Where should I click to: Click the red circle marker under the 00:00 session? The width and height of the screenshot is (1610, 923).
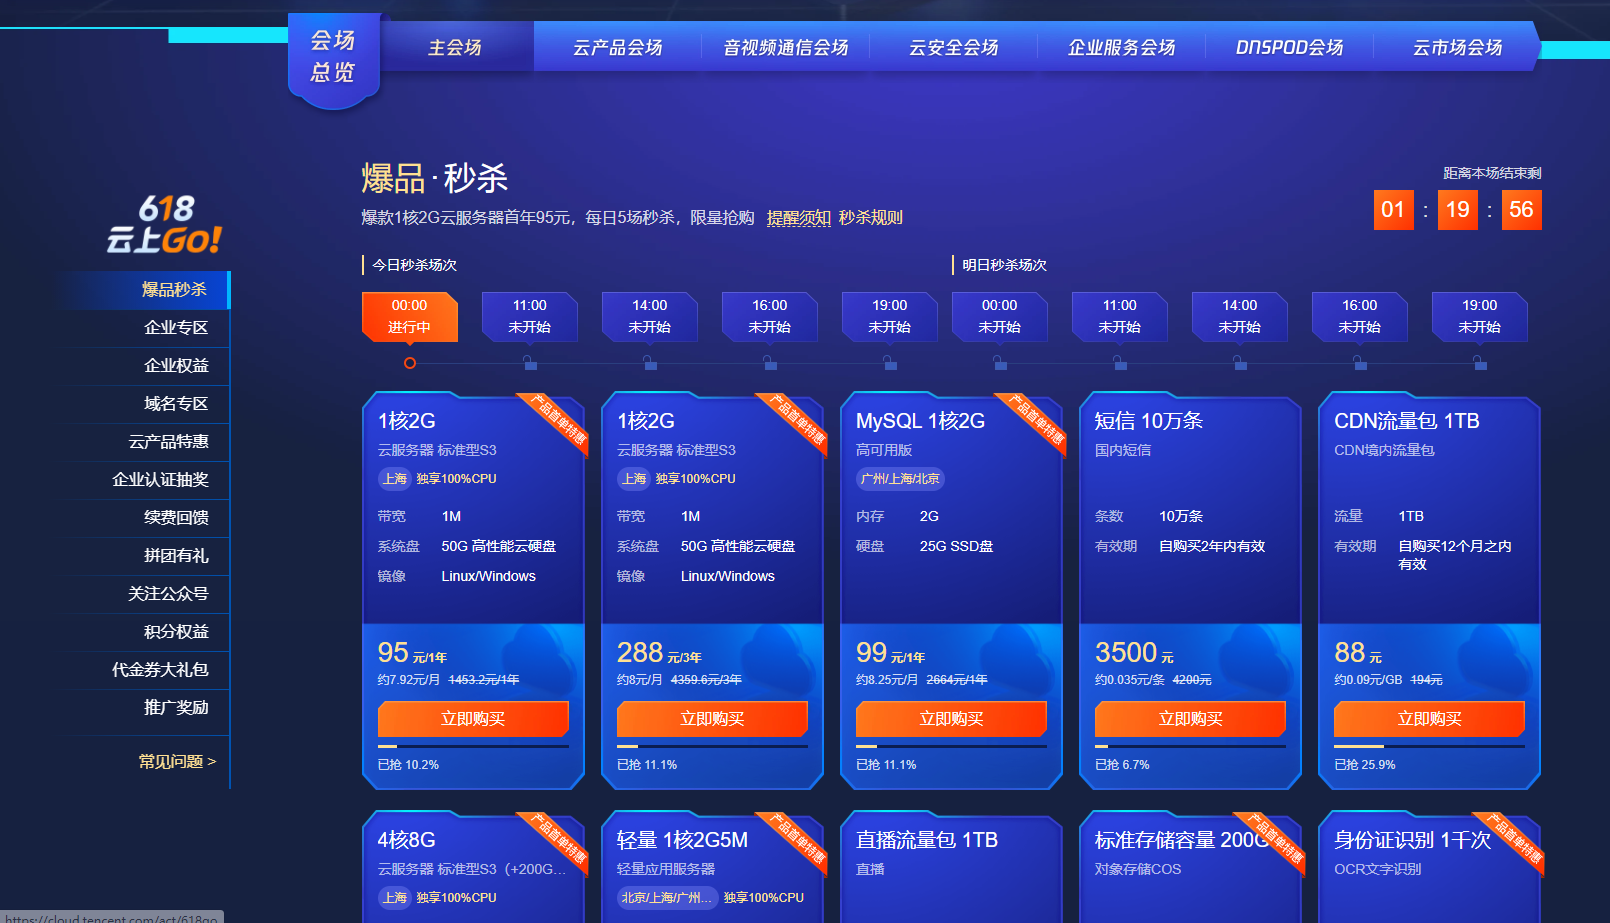pyautogui.click(x=409, y=363)
